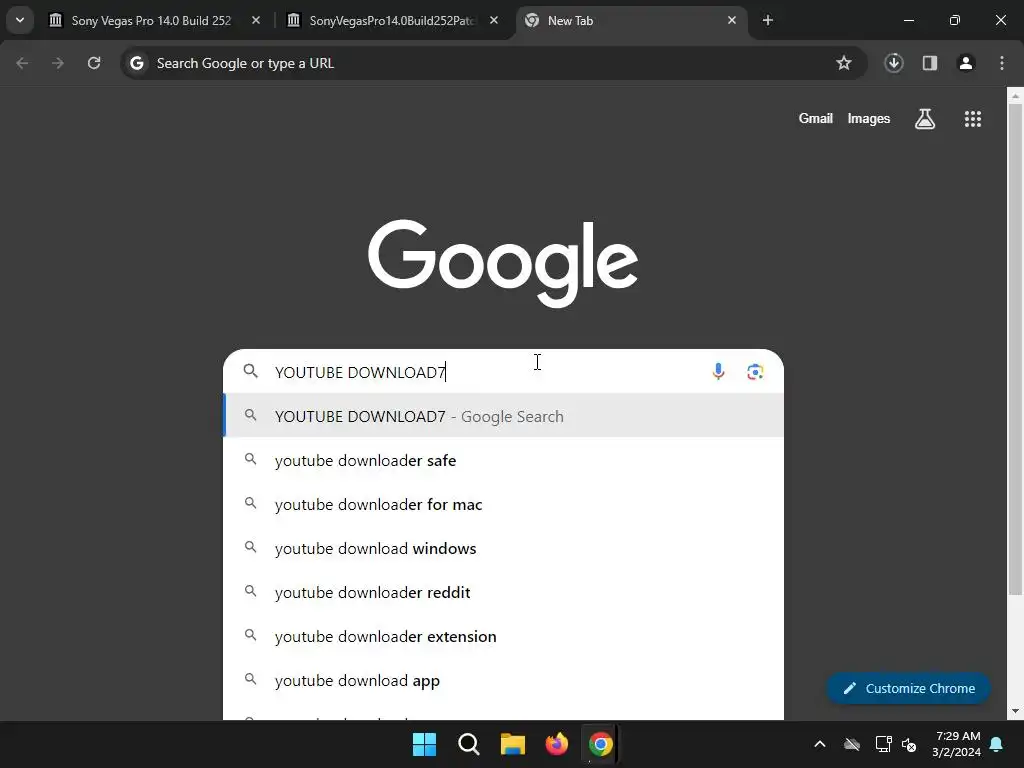Click the network display tray icon
The height and width of the screenshot is (768, 1024).
point(883,744)
